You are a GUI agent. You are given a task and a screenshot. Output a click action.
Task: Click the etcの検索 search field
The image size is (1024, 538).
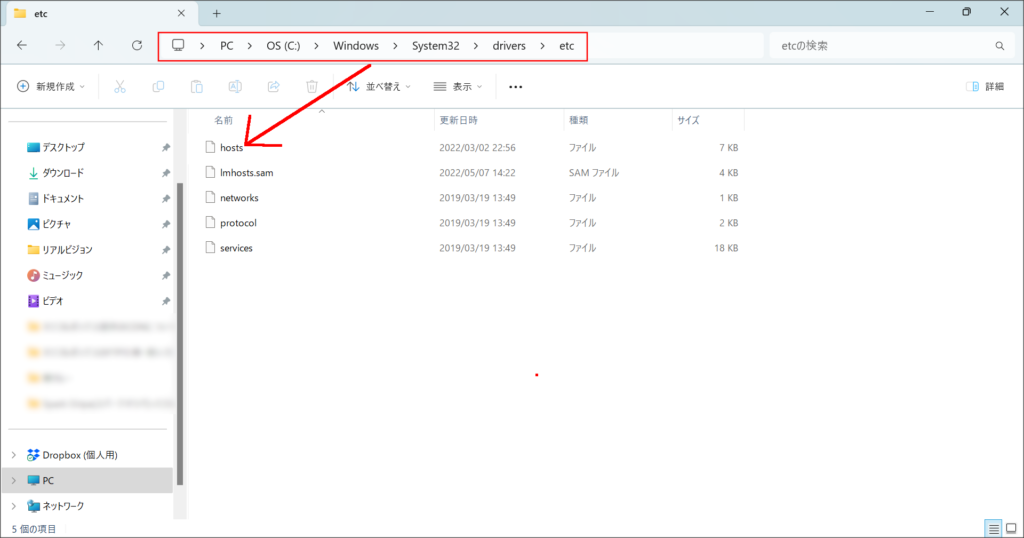880,46
